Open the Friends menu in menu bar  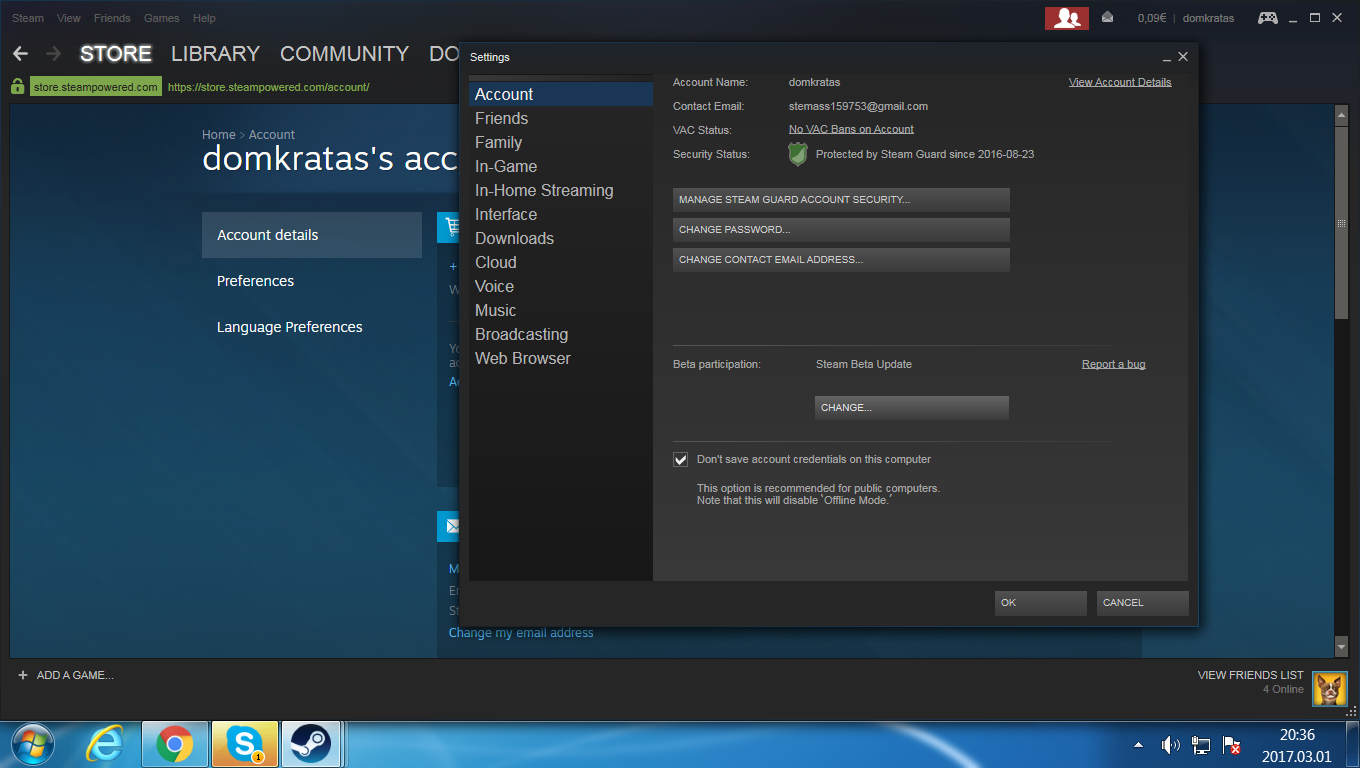point(112,18)
